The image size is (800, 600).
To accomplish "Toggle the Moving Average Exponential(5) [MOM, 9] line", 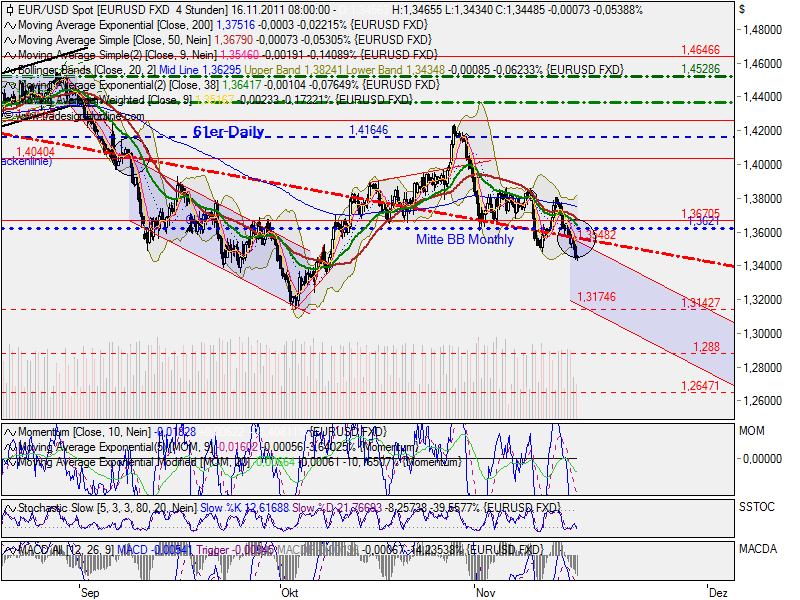I will coord(9,448).
